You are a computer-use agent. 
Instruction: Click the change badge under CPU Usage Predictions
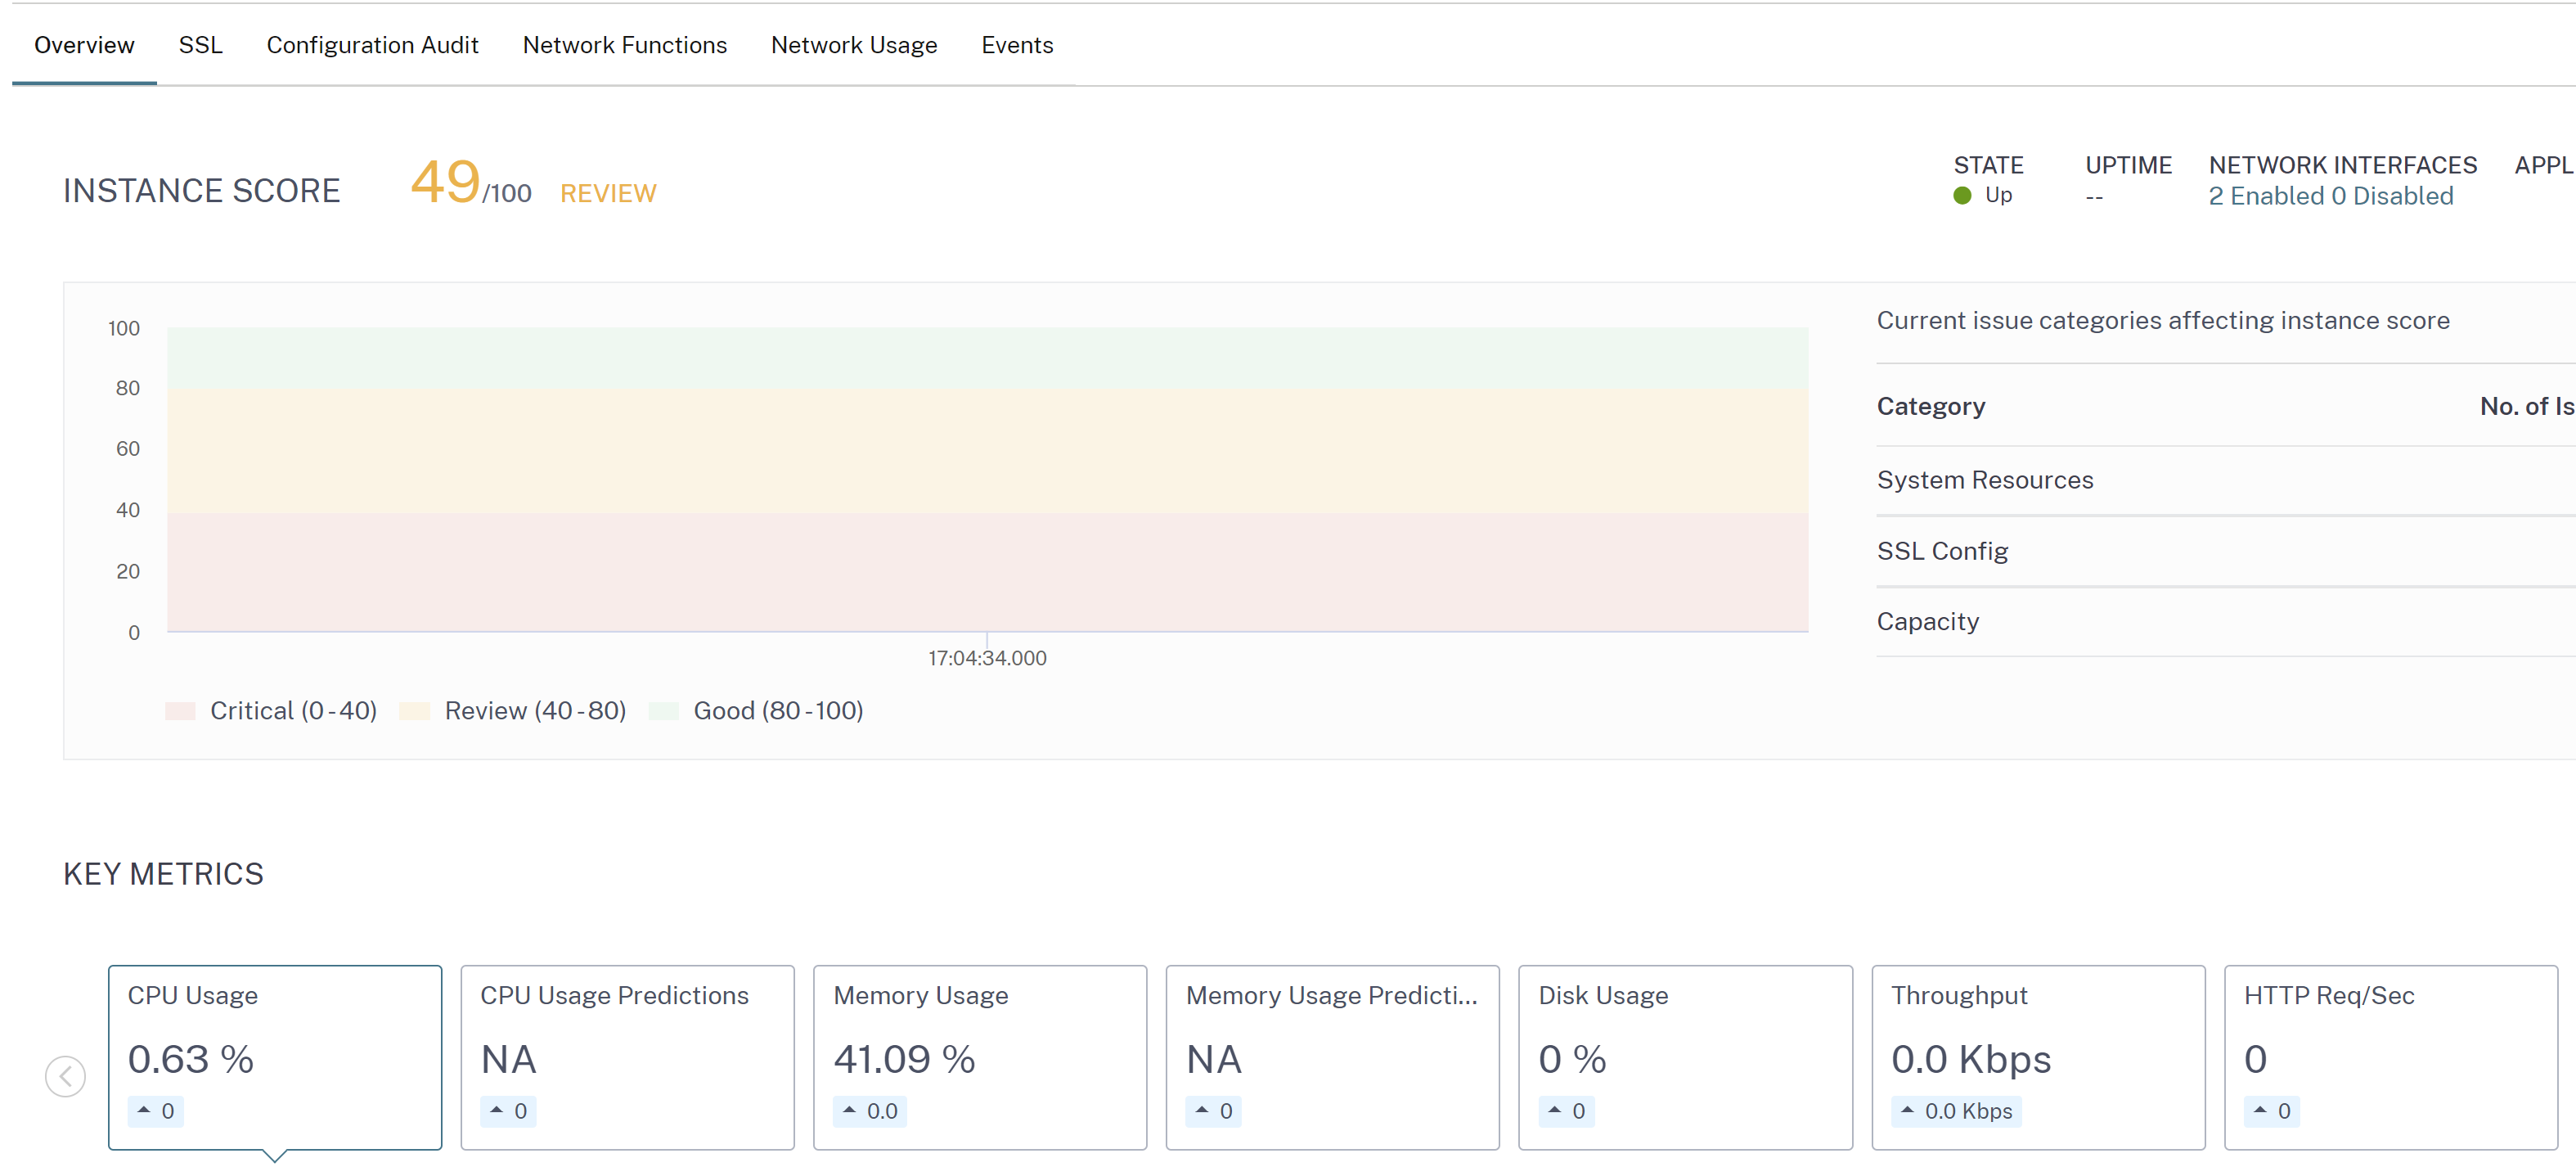(x=508, y=1111)
